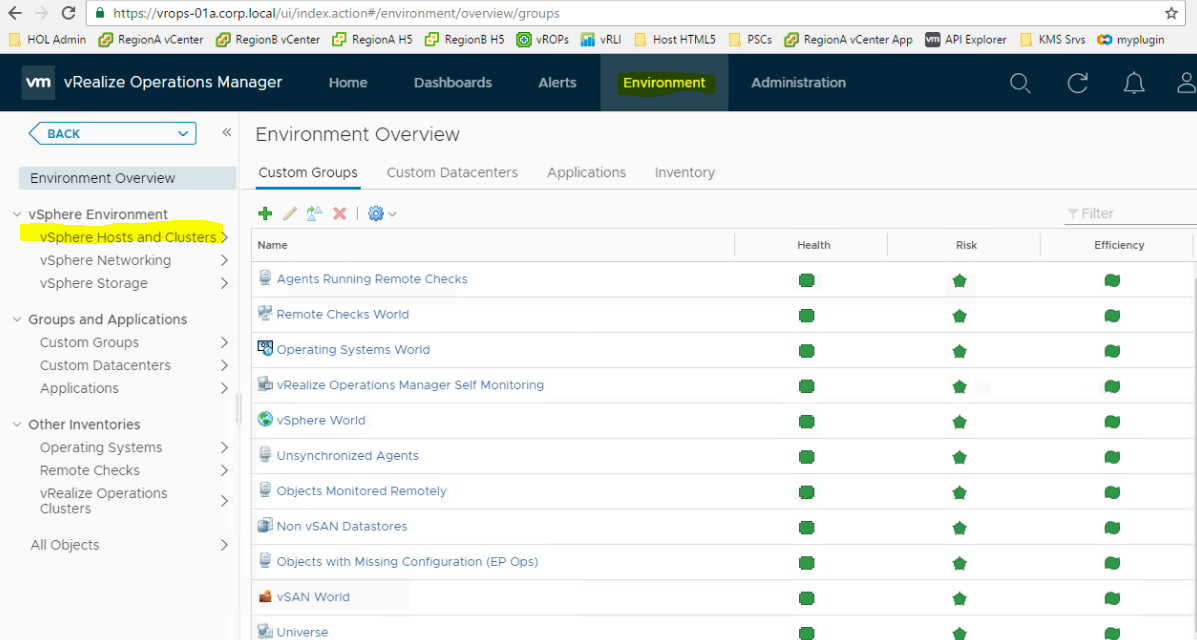
Task: Click the clone group icon in the toolbar
Action: 314,213
